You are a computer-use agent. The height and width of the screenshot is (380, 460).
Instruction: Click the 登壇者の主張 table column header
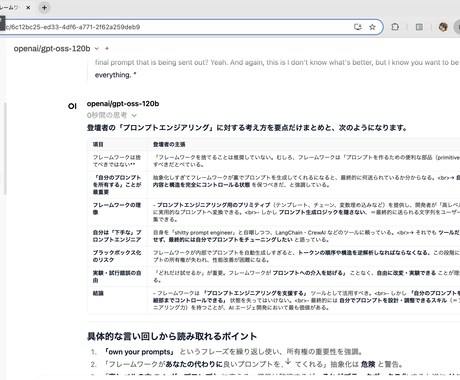point(169,144)
